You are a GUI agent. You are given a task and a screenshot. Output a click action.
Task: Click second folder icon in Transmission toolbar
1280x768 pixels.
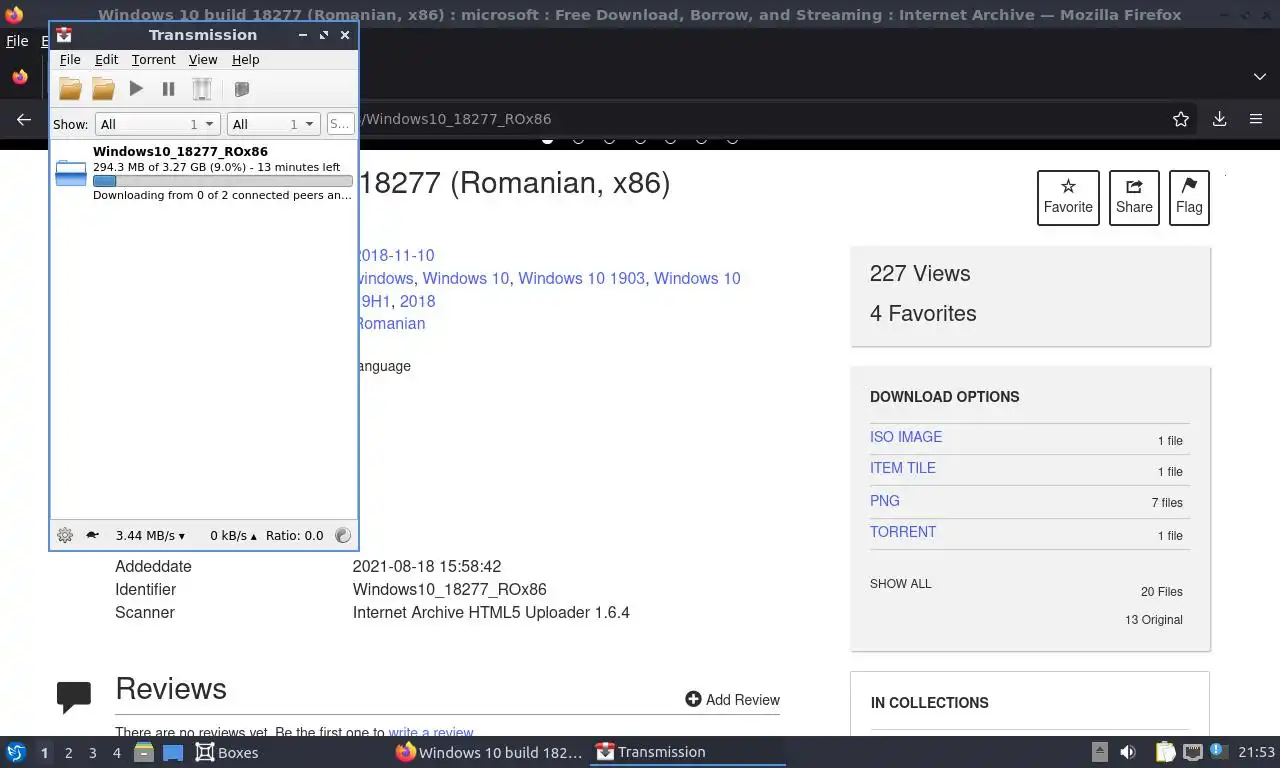pos(103,89)
